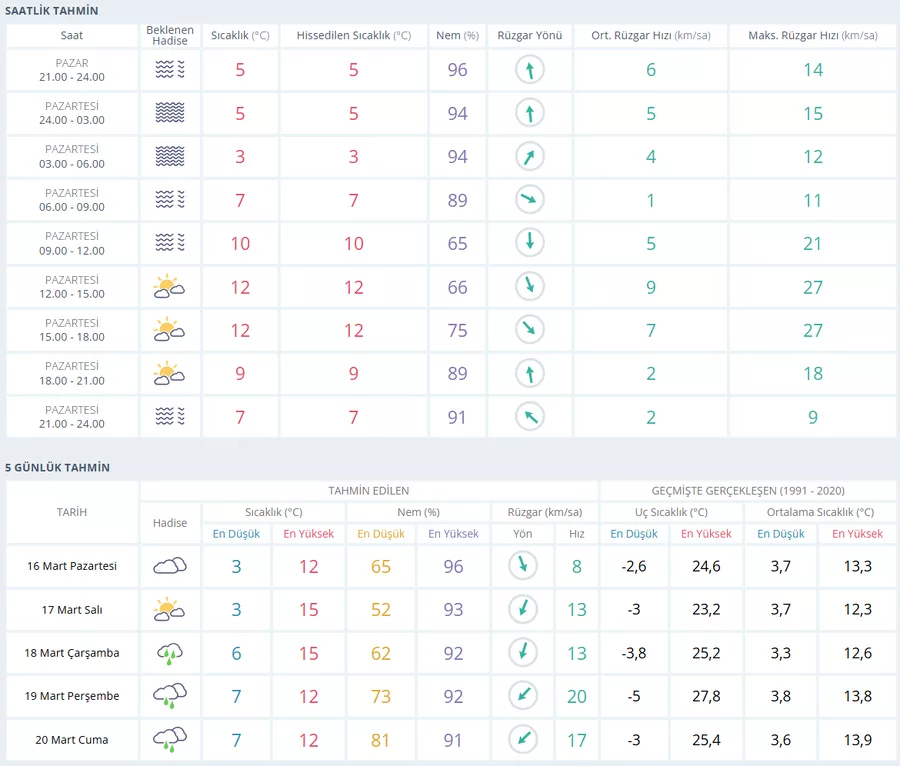This screenshot has height=766, width=900.
Task: Click the wind direction icon for 19 Mart Perşembe
Action: 520,696
